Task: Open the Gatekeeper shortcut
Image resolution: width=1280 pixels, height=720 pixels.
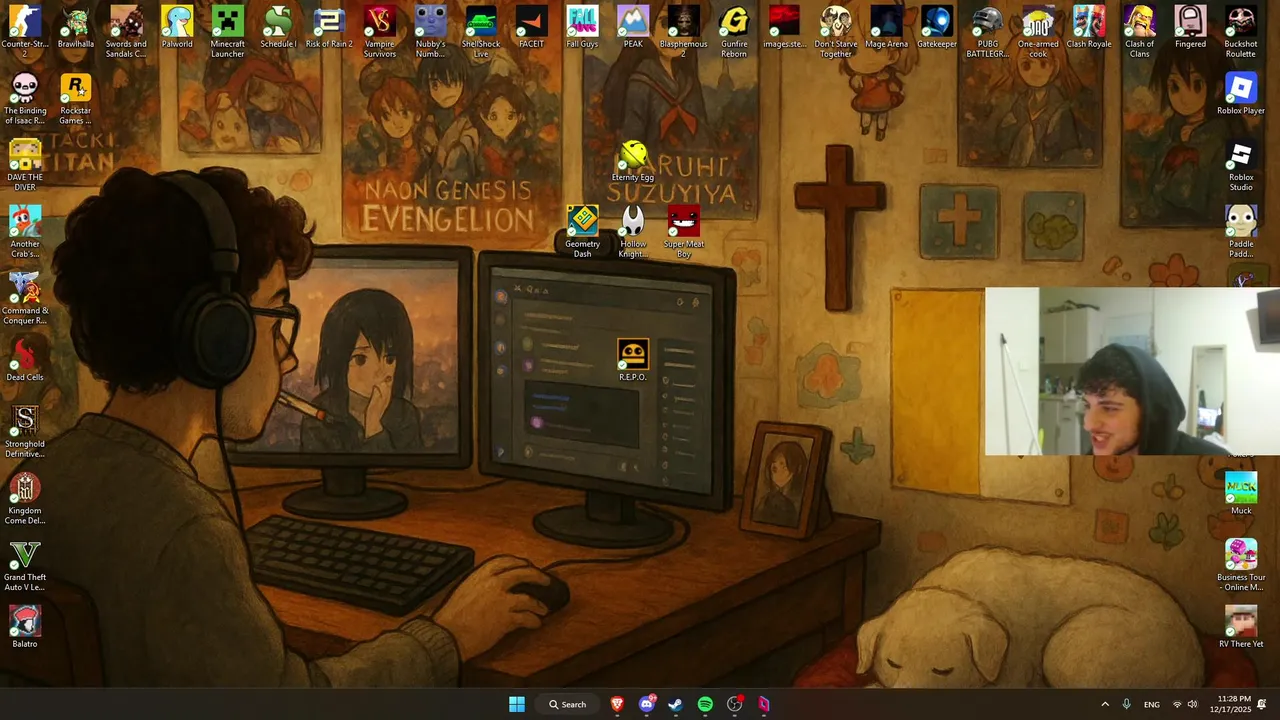Action: pyautogui.click(x=937, y=27)
